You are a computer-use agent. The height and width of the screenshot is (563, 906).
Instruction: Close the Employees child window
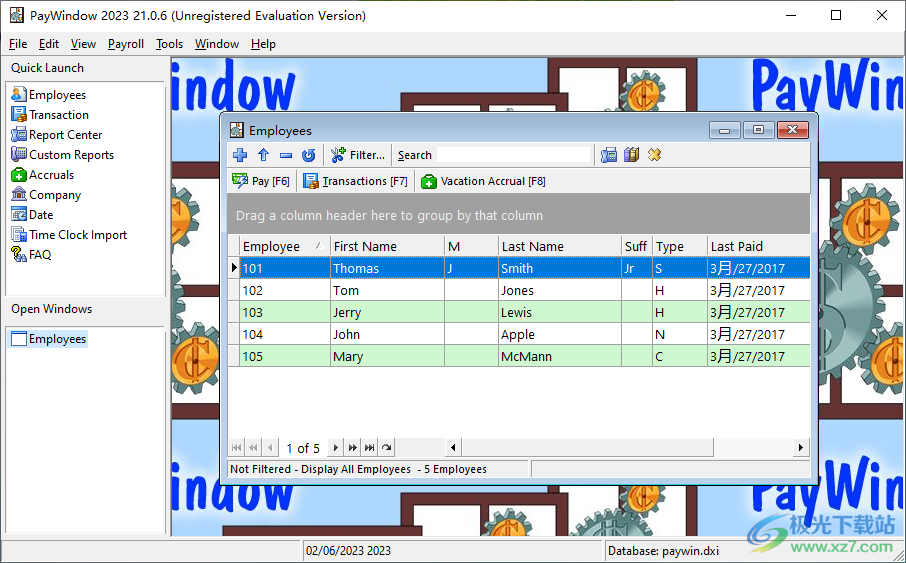[x=792, y=130]
